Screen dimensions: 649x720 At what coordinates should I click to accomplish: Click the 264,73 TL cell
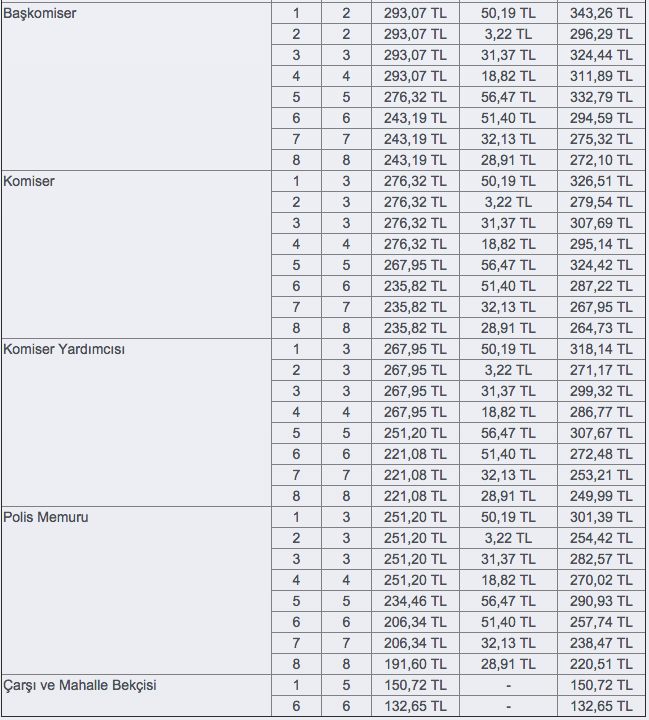tap(603, 328)
